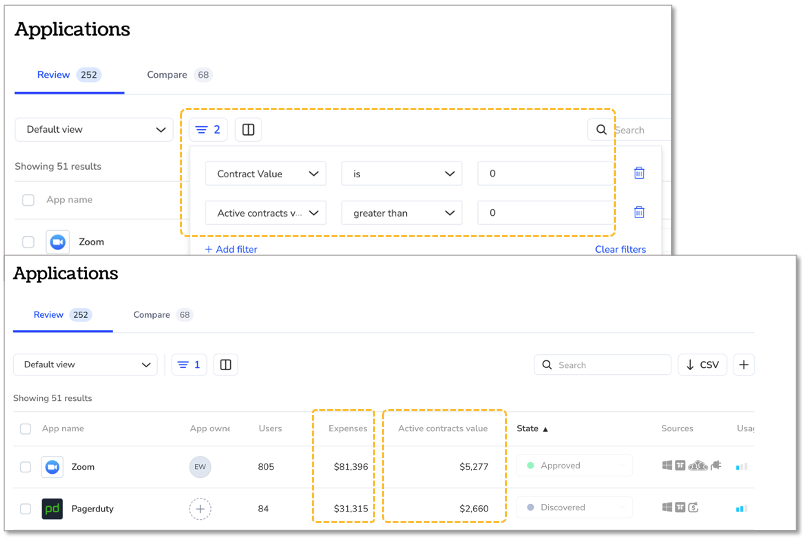Sort by Users column header

270,429
